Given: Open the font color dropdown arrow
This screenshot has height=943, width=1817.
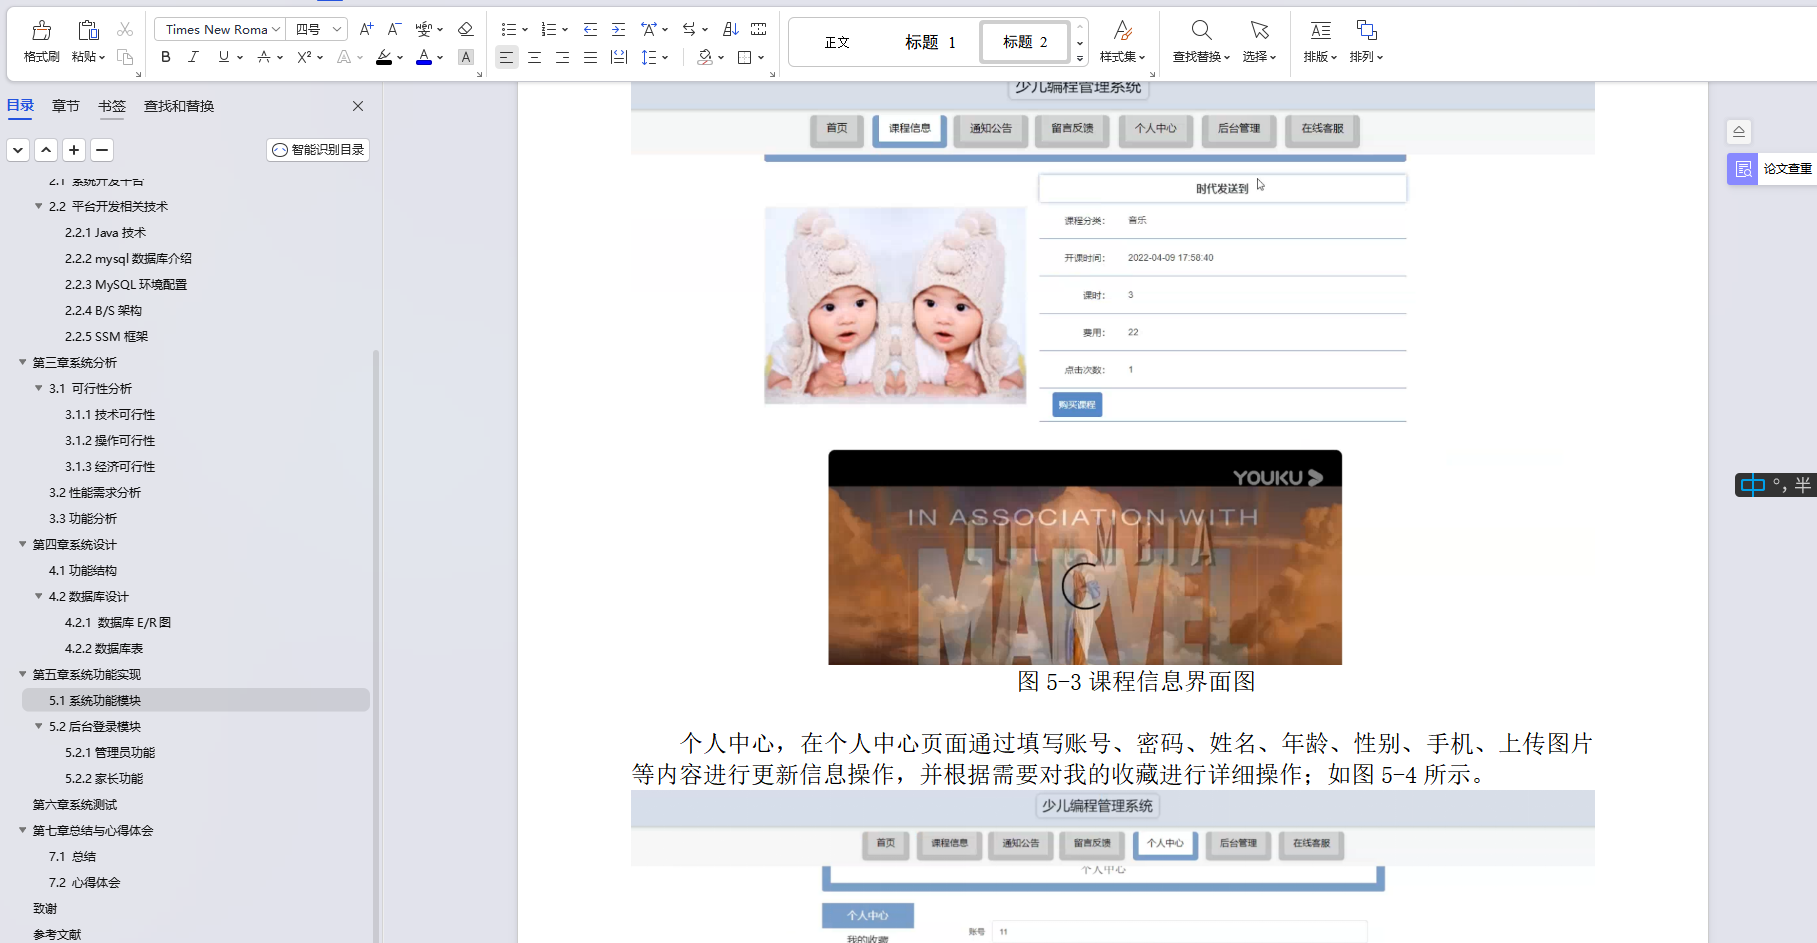Looking at the screenshot, I should click(x=440, y=58).
